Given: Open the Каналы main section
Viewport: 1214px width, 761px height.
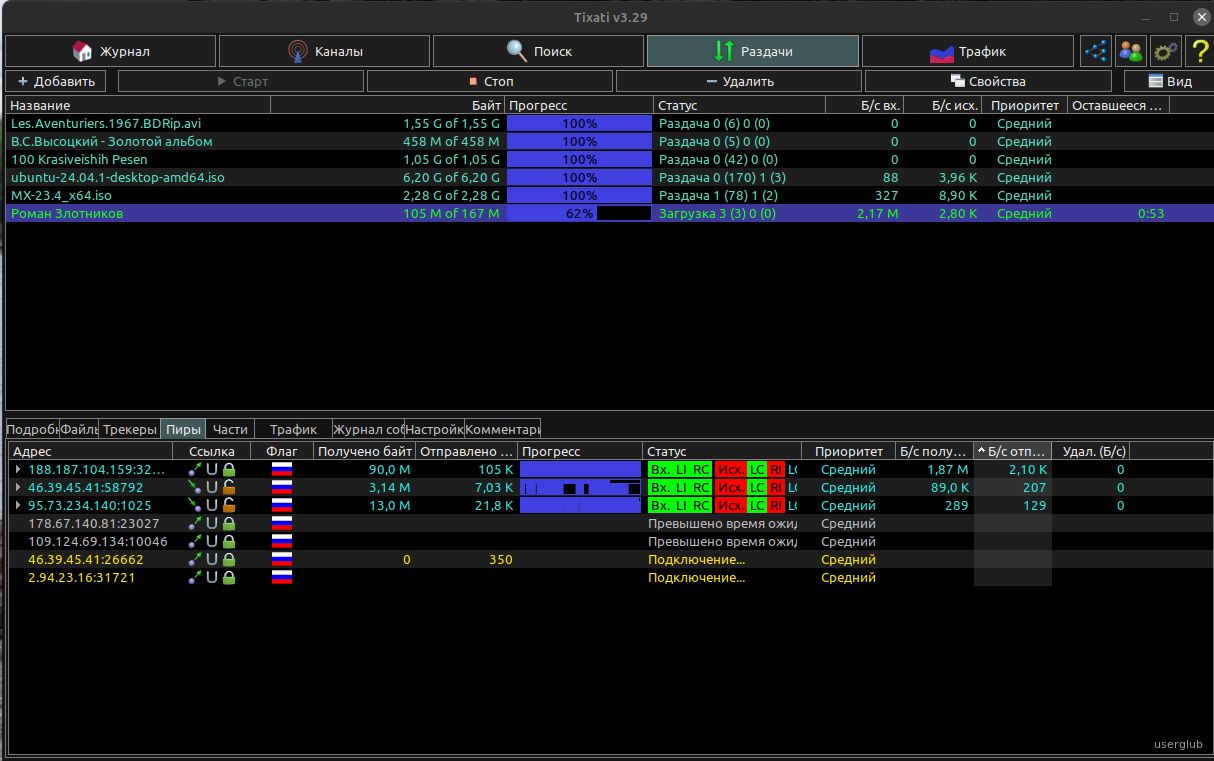Looking at the screenshot, I should pyautogui.click(x=325, y=51).
